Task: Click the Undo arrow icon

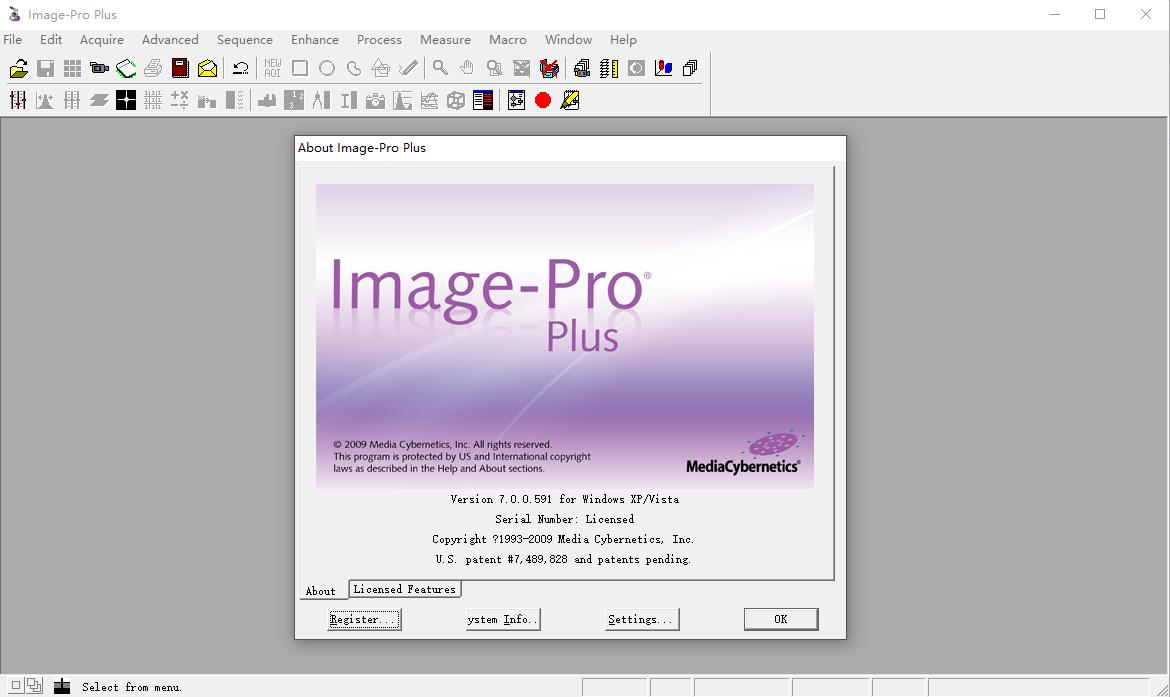Action: [x=240, y=69]
